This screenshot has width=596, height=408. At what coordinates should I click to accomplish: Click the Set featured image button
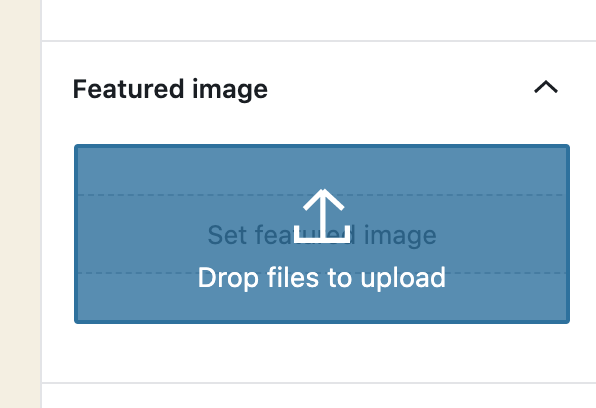322,234
